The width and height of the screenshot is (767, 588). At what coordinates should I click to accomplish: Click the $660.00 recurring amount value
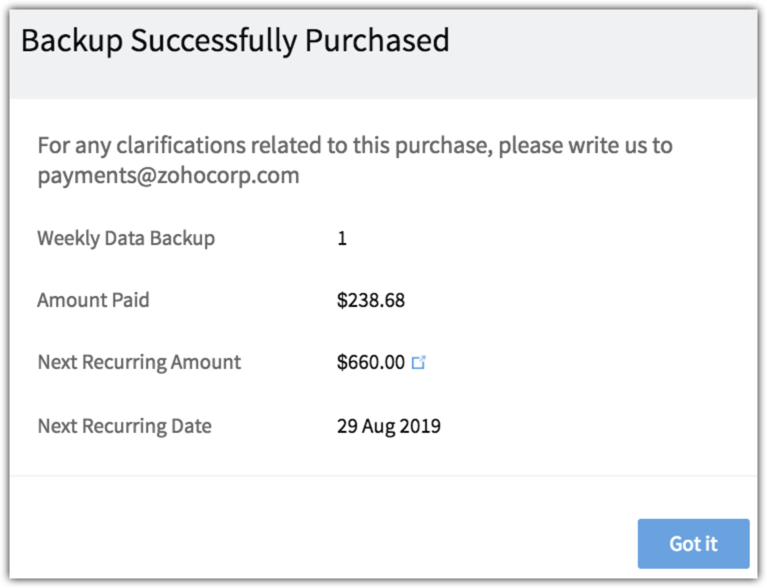coord(370,362)
